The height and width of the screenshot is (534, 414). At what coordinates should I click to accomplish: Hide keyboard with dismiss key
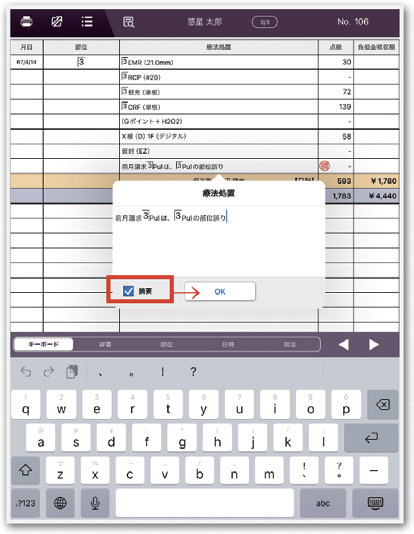point(375,503)
